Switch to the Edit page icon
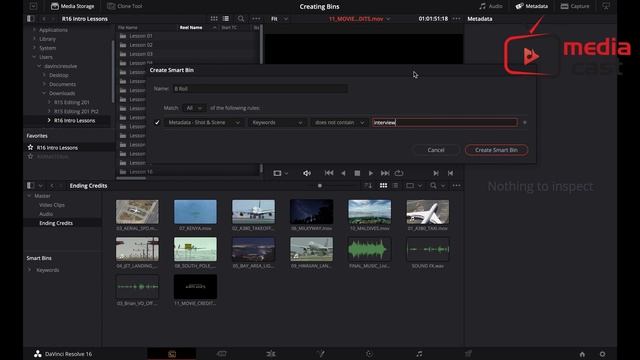 point(271,354)
